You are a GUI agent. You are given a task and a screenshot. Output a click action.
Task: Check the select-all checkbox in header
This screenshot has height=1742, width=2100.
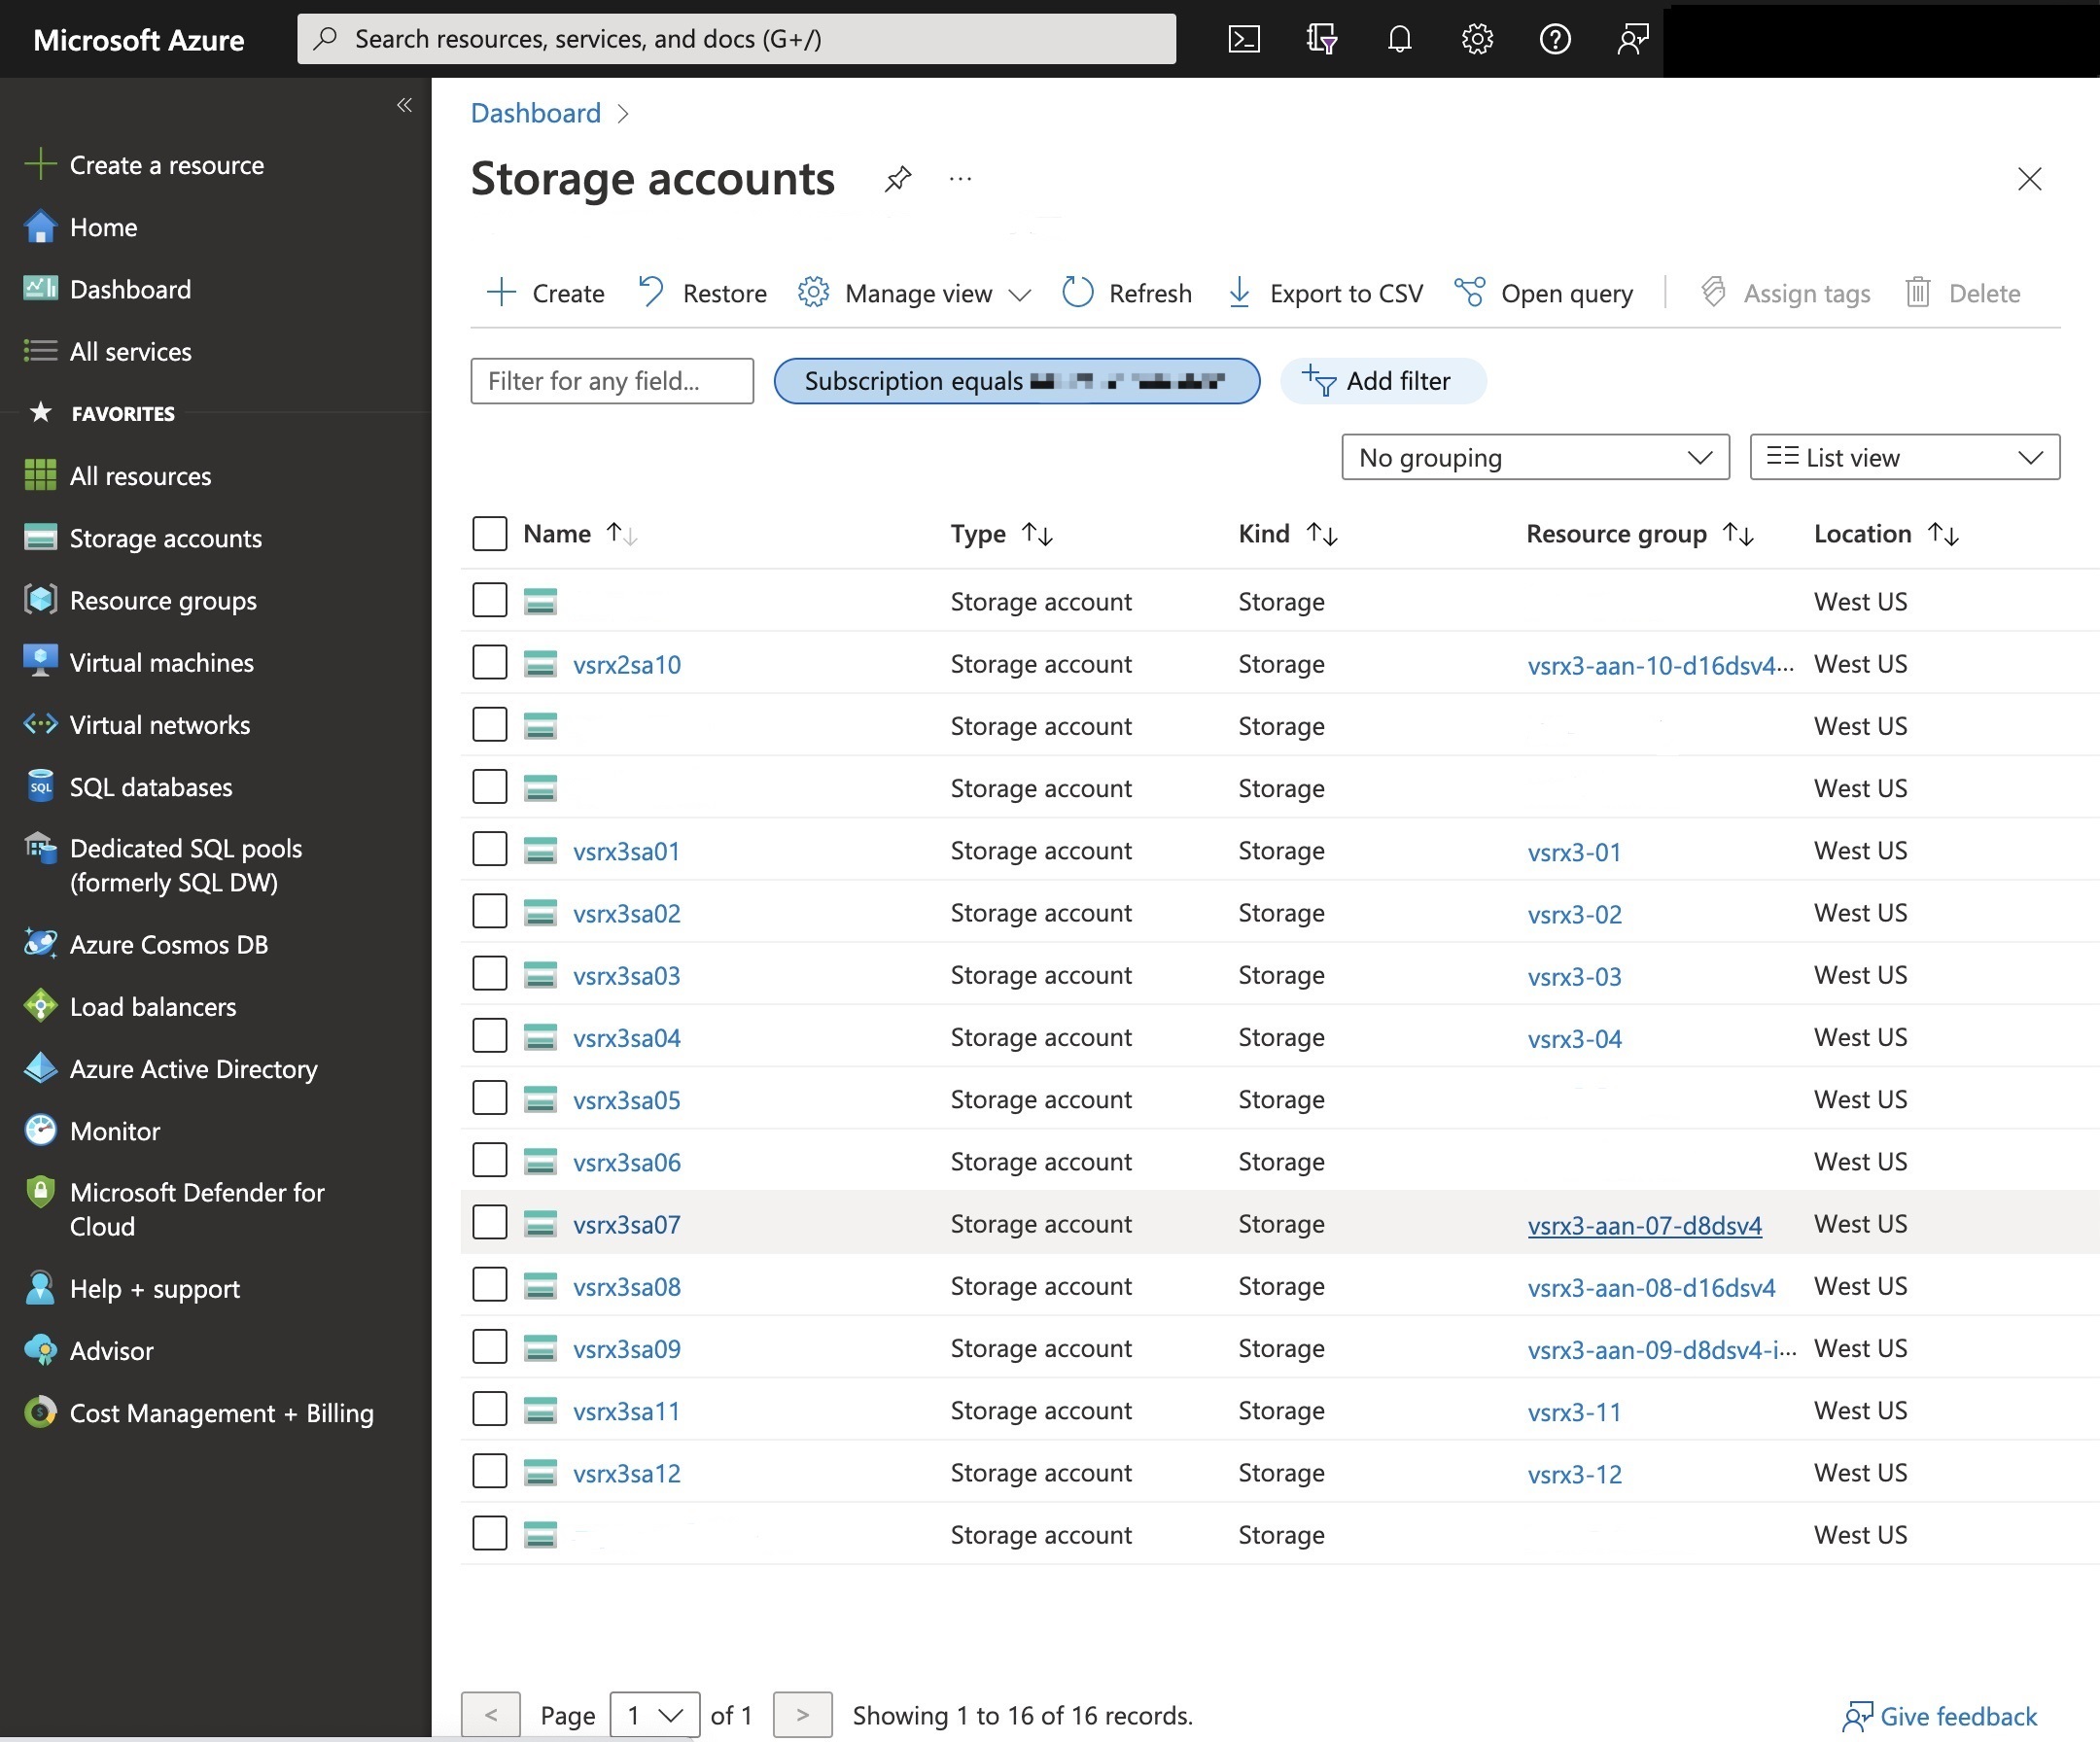click(x=489, y=534)
